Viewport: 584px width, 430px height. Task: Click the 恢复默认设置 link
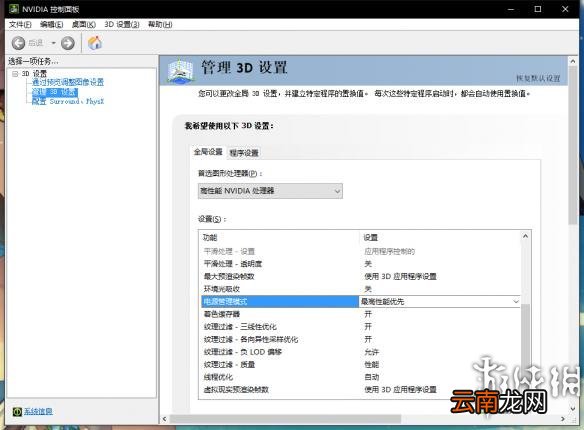tap(538, 78)
